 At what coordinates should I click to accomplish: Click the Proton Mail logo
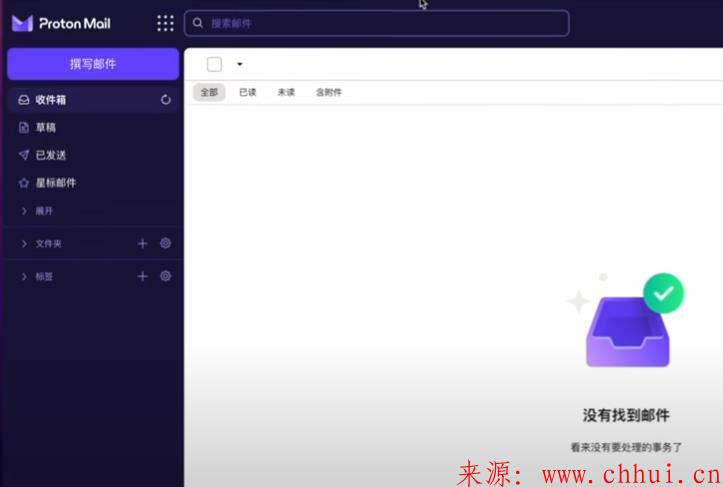[61, 23]
